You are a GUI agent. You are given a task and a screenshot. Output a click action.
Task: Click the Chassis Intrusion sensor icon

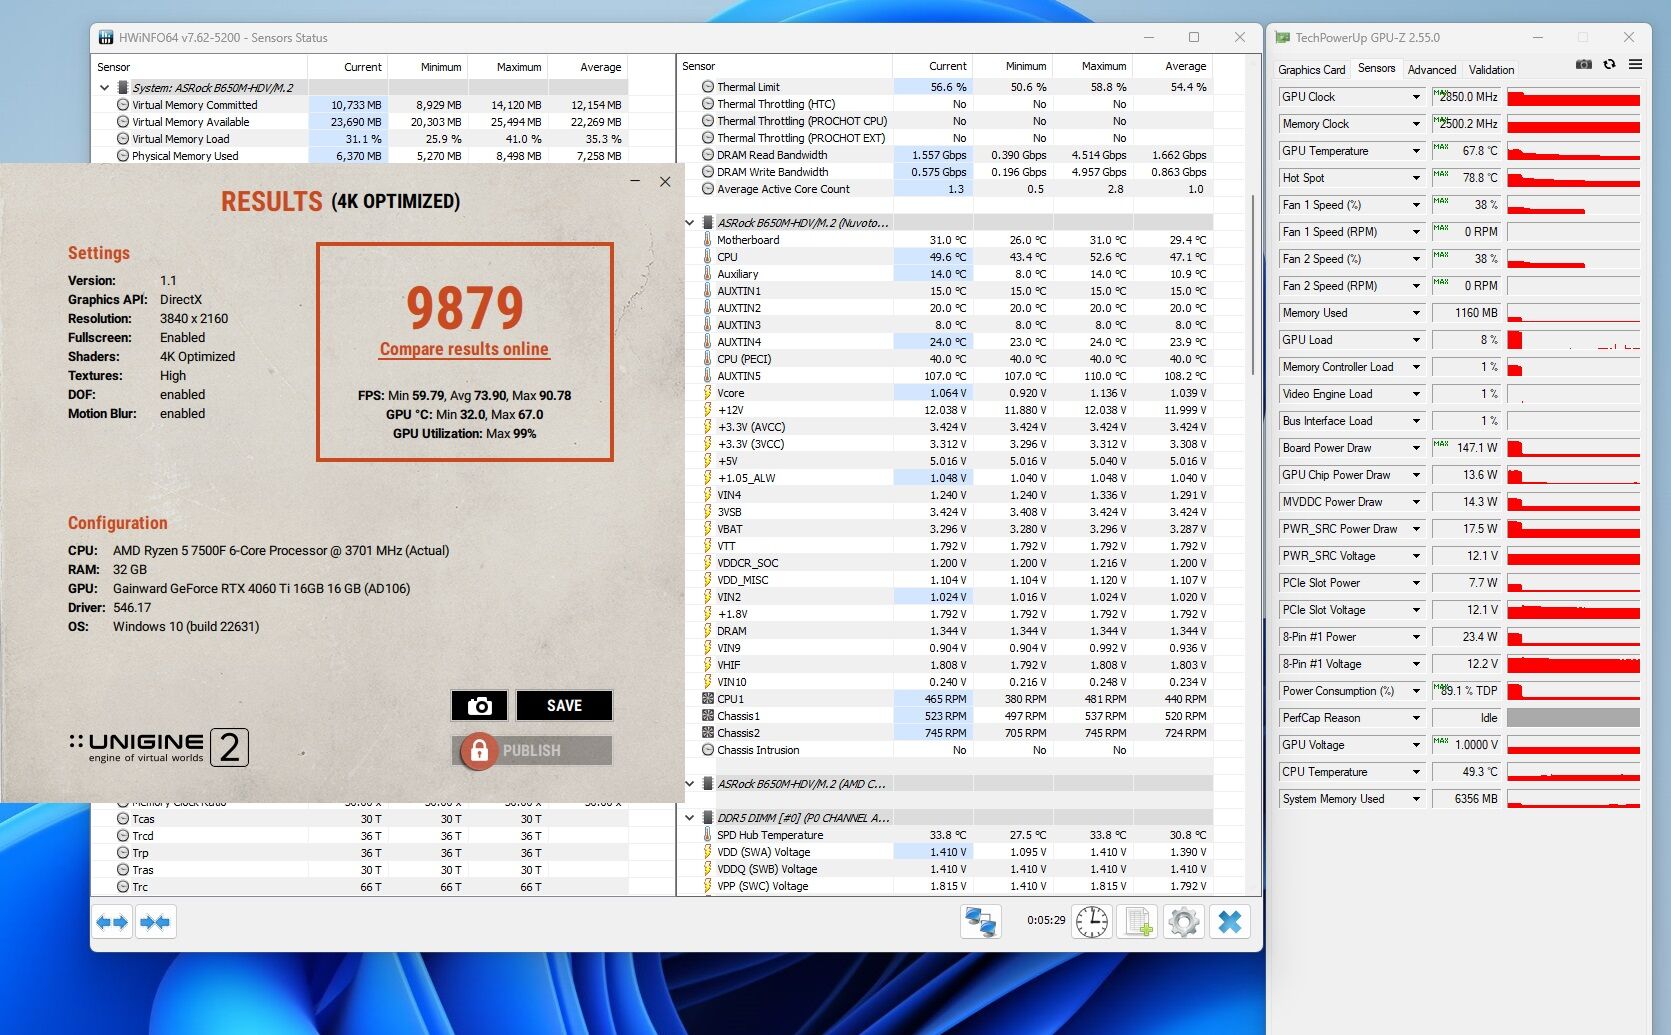tap(708, 750)
